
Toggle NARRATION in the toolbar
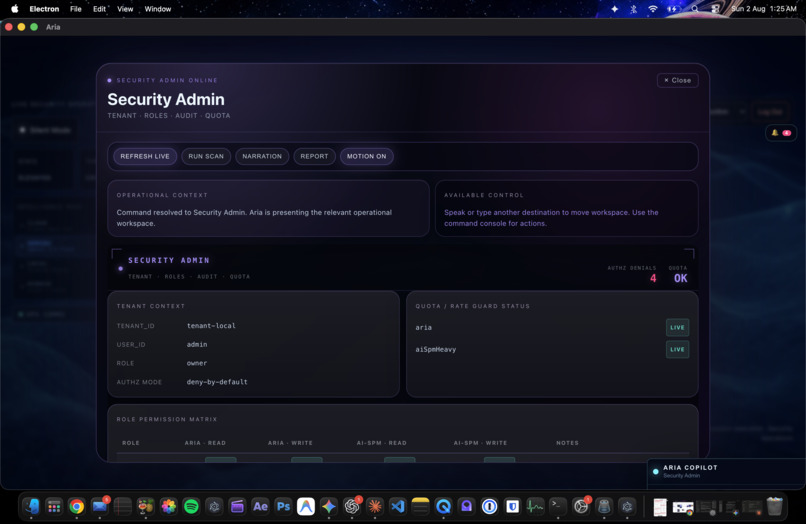[x=262, y=156]
